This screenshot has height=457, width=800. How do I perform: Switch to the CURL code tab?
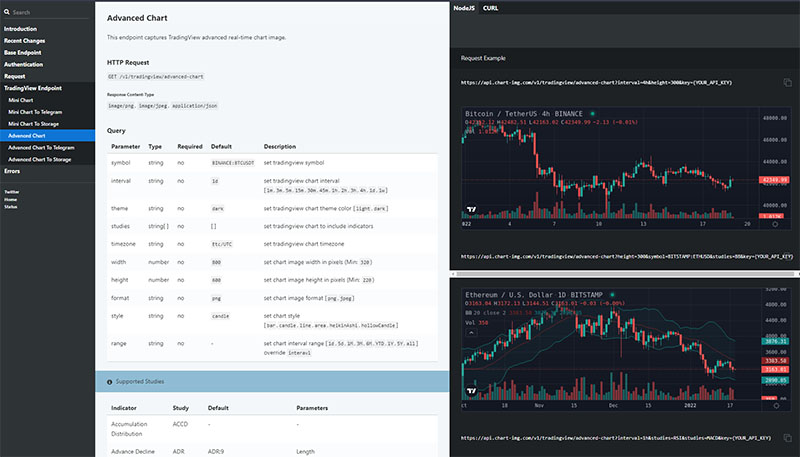tap(490, 7)
